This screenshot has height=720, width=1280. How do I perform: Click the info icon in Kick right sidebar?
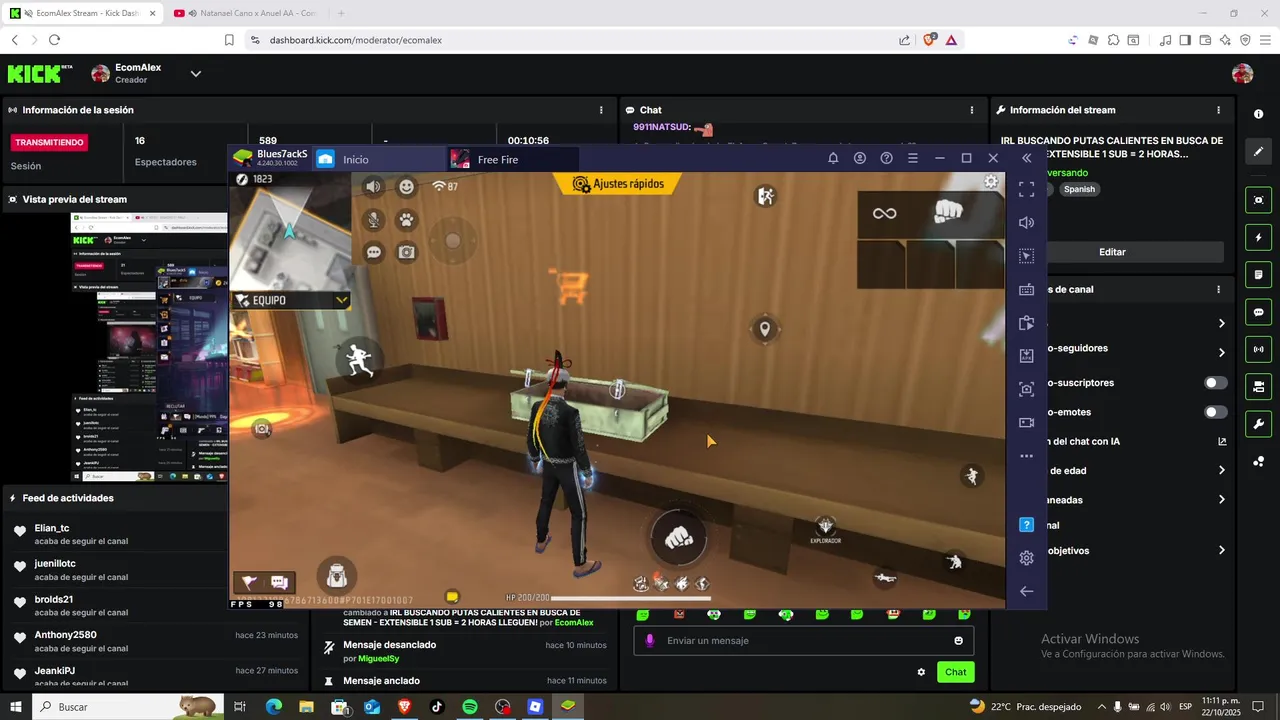[x=1258, y=114]
